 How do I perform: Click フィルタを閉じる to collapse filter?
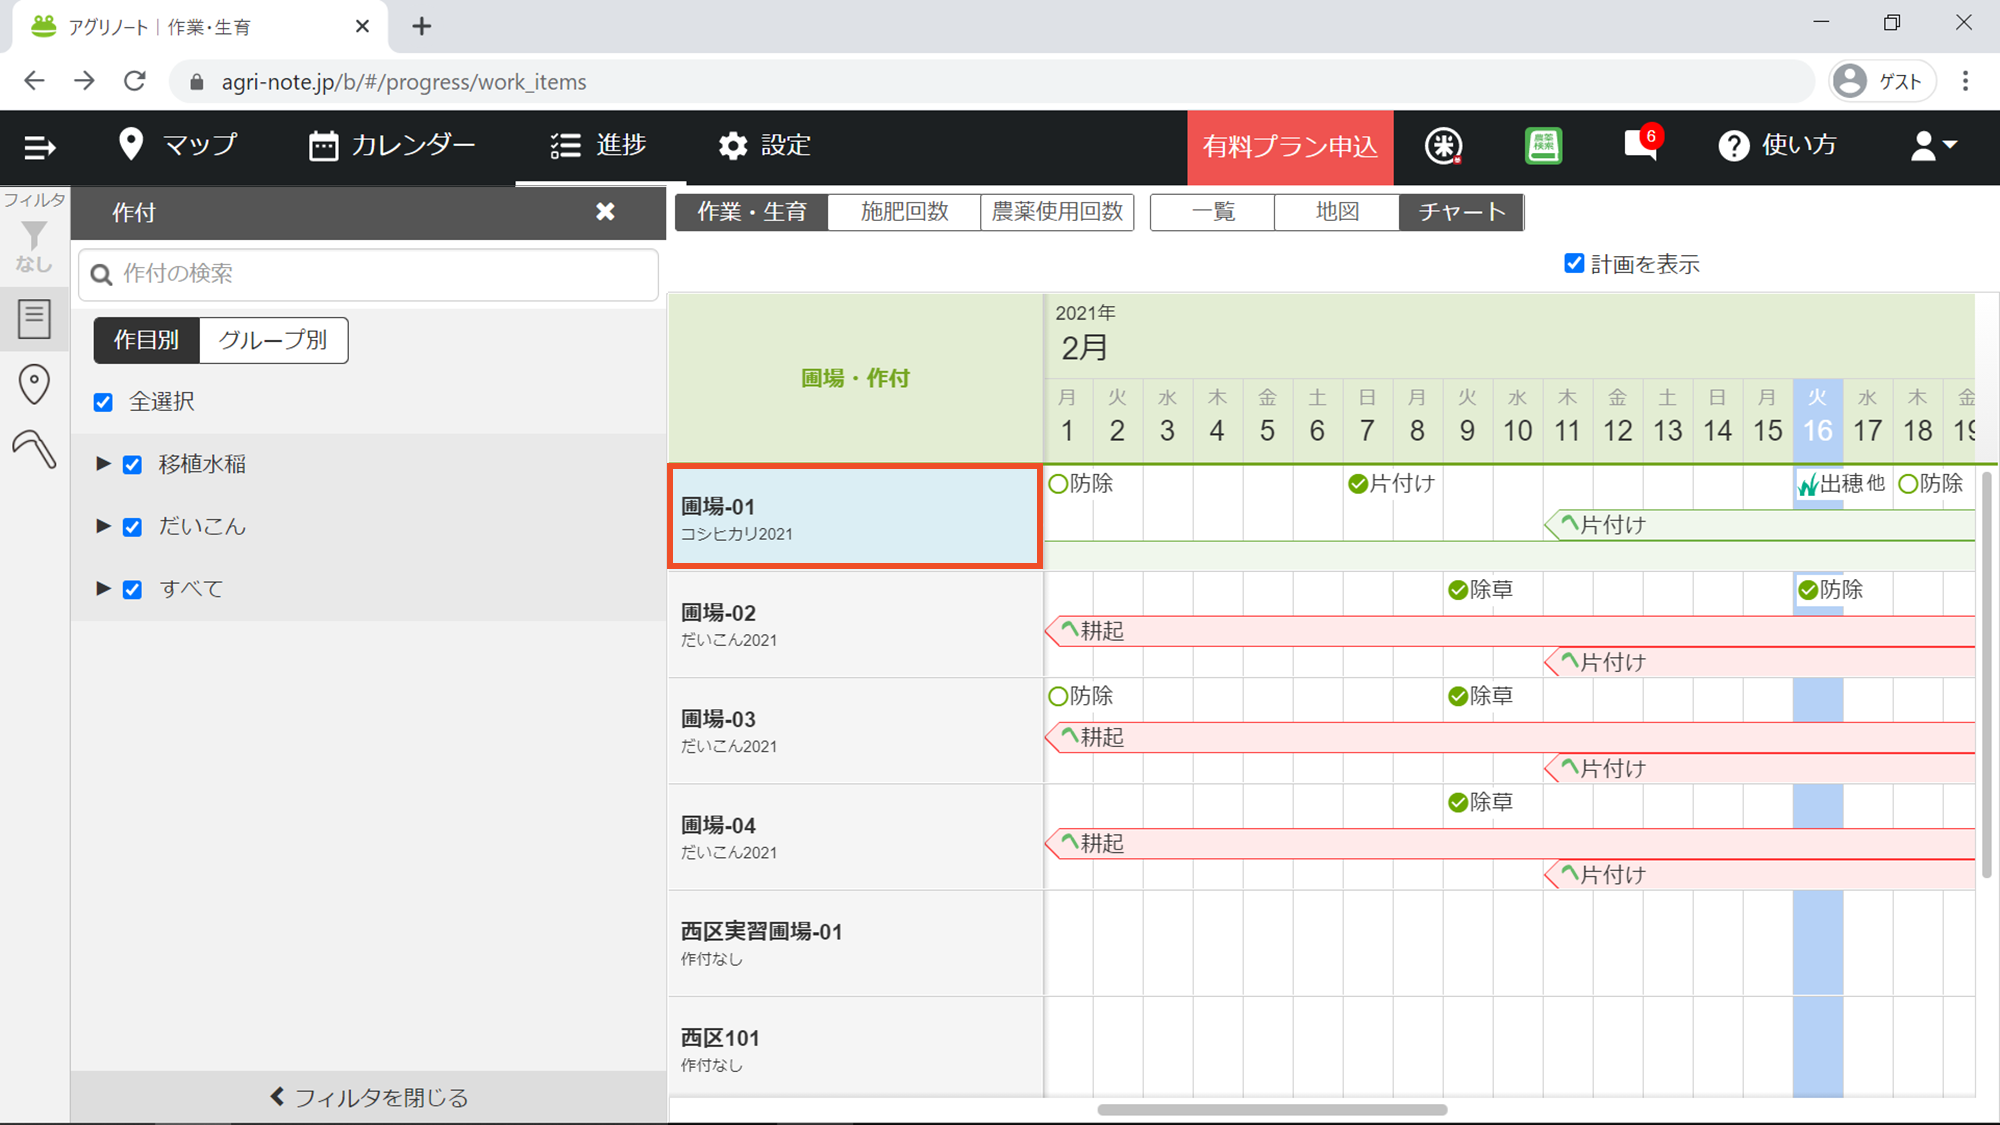click(x=369, y=1097)
